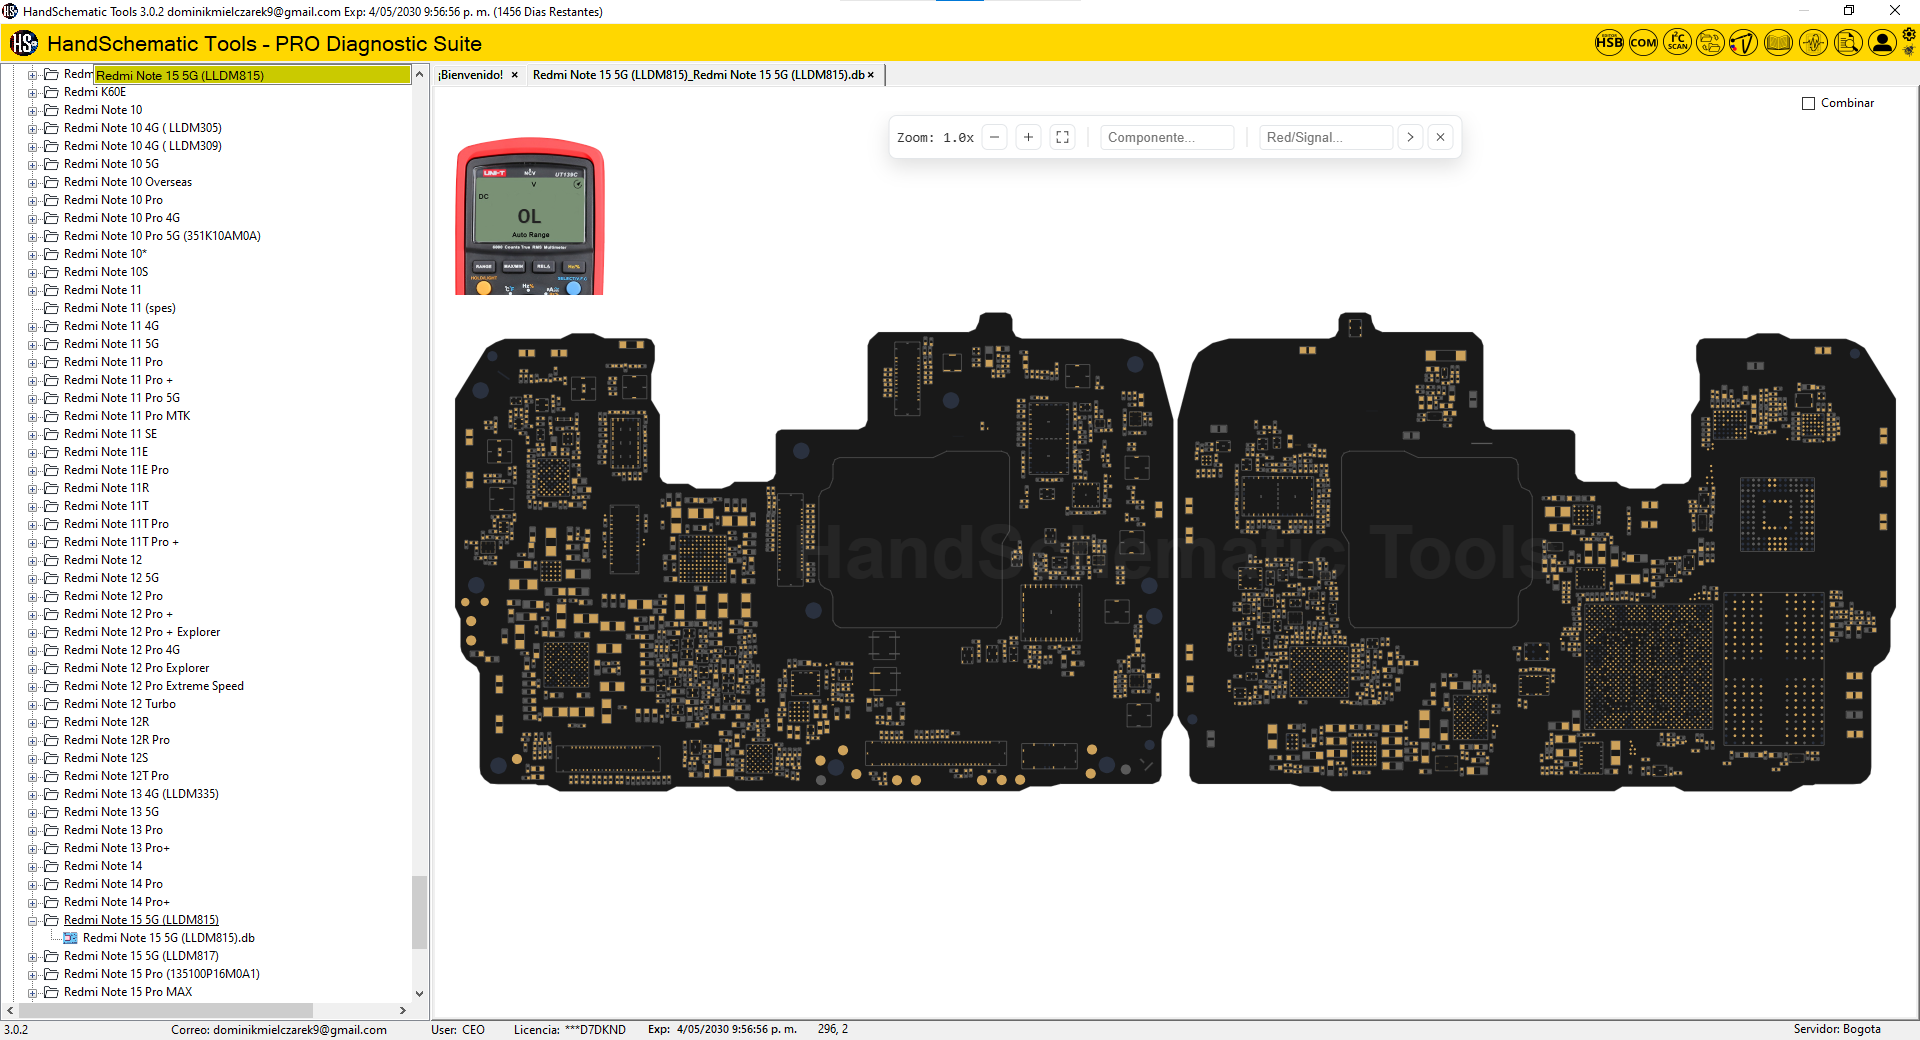Click the tree vertical scrollbar thumb
This screenshot has height=1040, width=1920.
coord(420,912)
